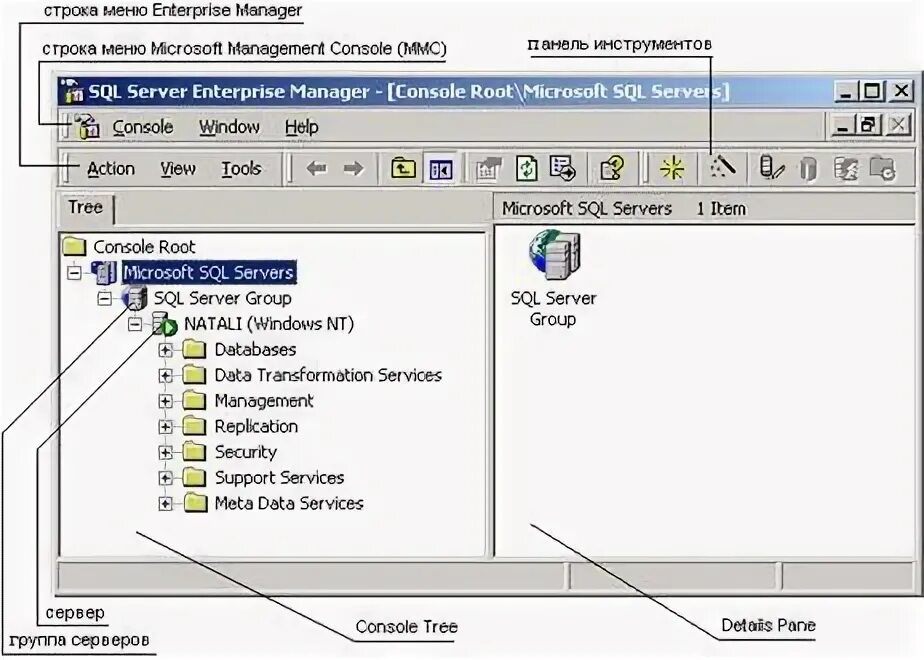Click the Microsoft SQL Servers details header
This screenshot has width=924, height=660.
click(587, 209)
